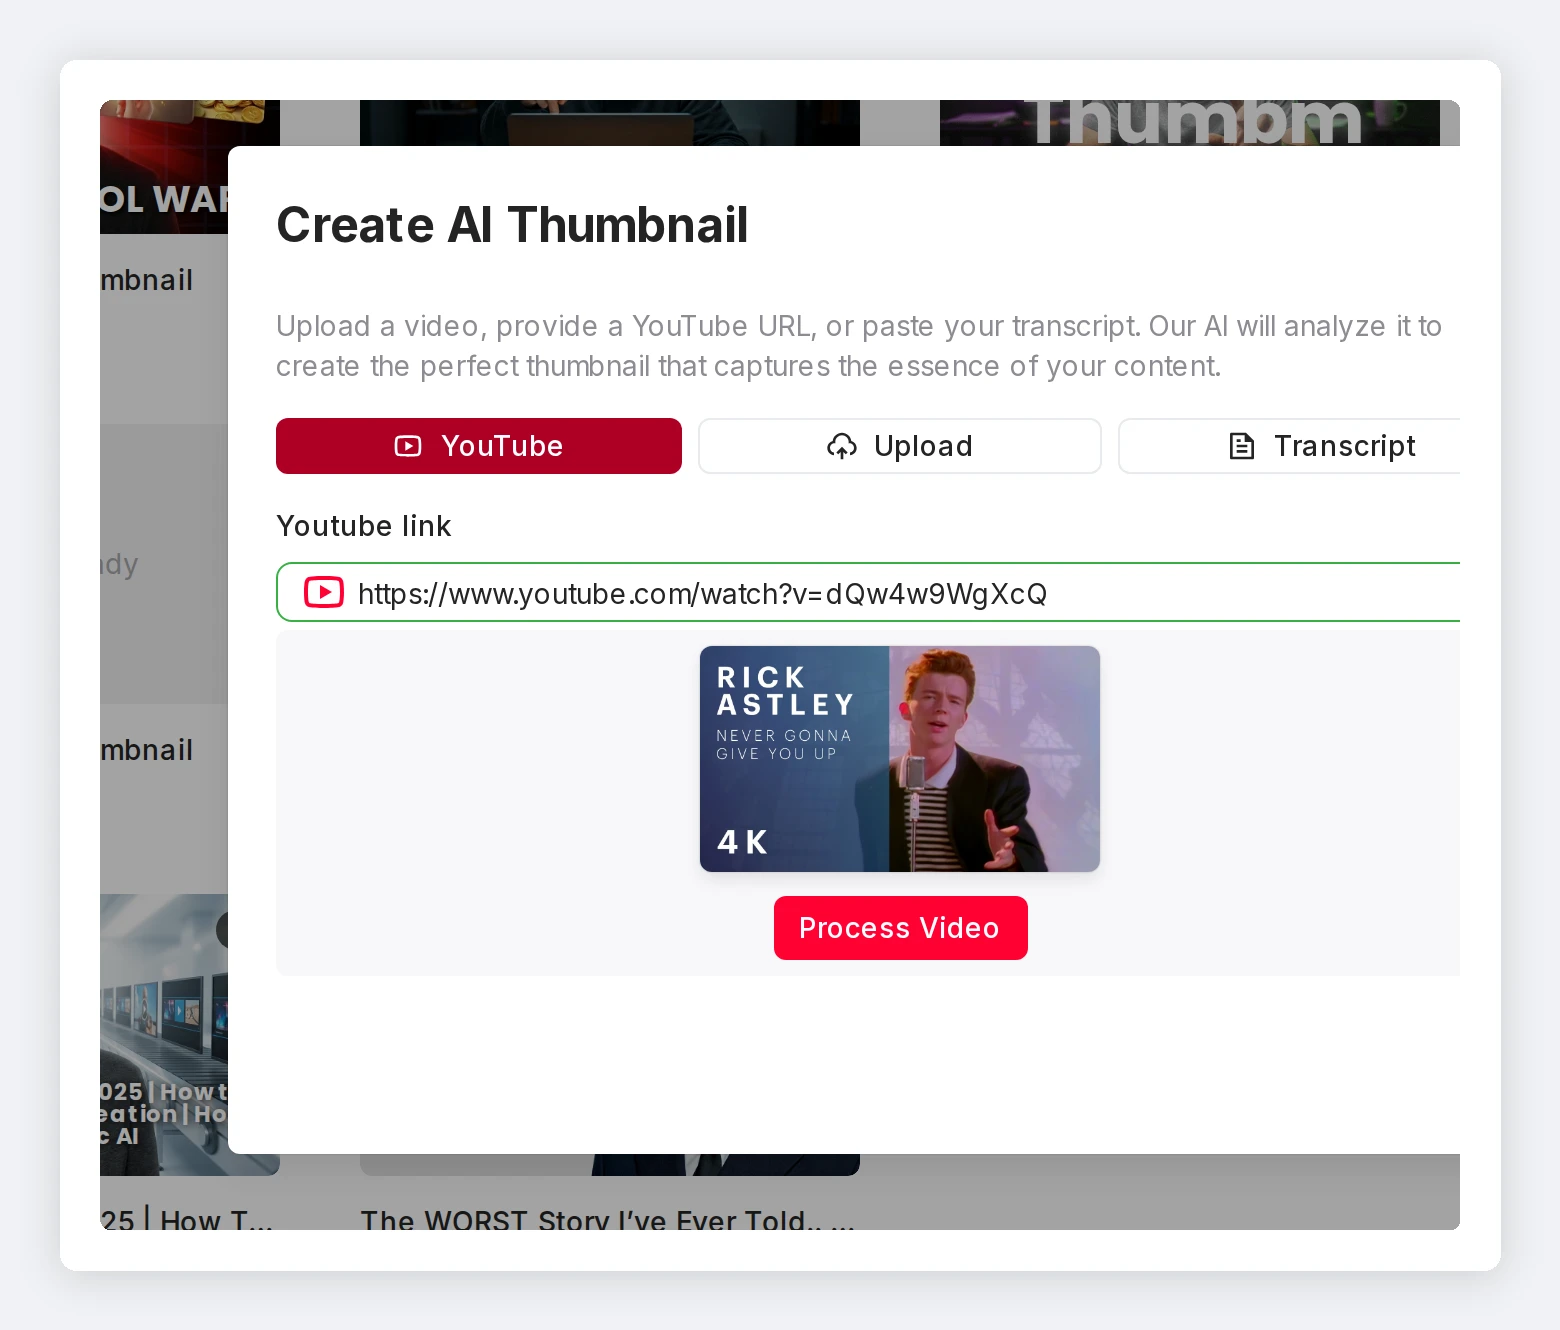Click the 'Create AI Thumbnail' heading
Viewport: 1560px width, 1330px height.
[512, 225]
